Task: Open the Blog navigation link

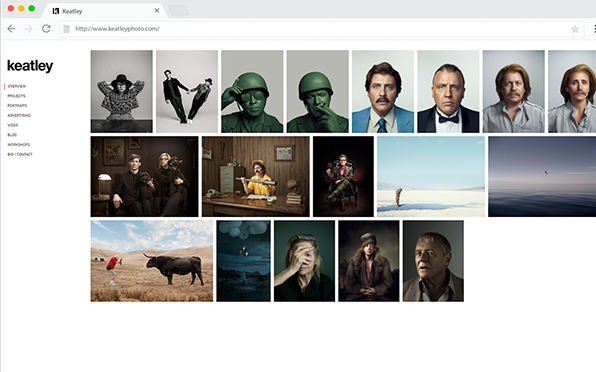Action: (12, 135)
